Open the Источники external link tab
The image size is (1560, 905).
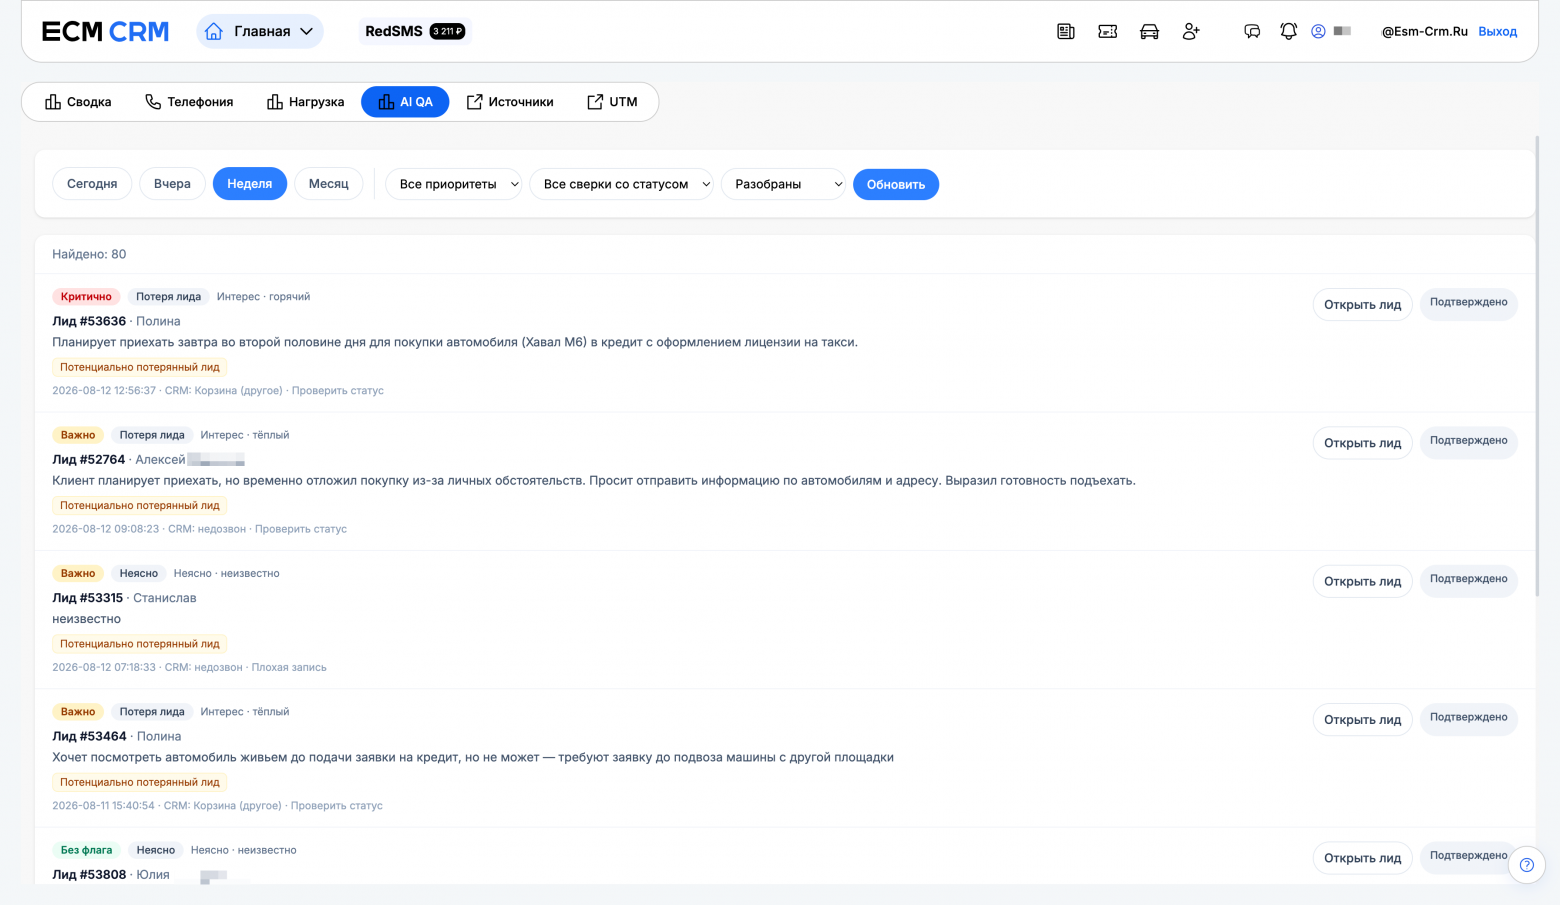[x=510, y=102]
